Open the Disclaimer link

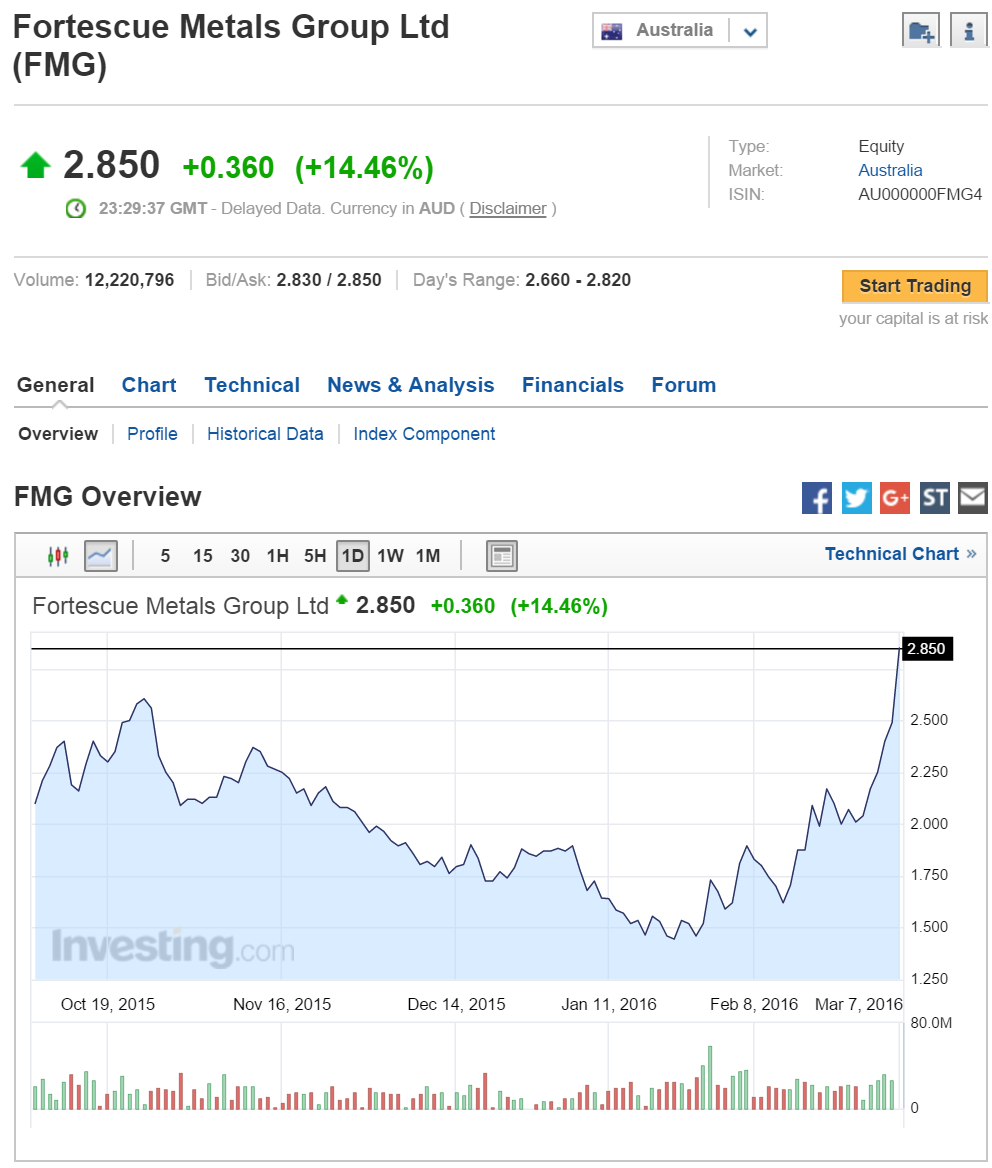pos(508,209)
